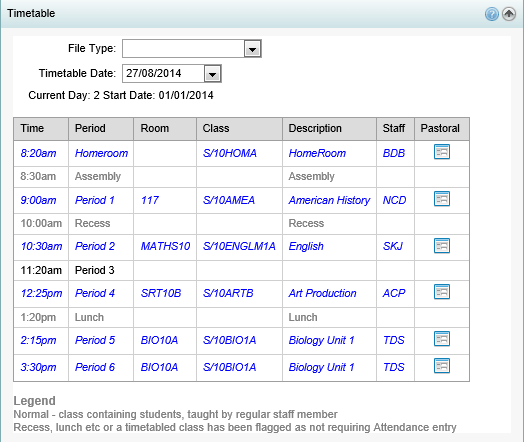
Task: Open class link S/10AMEA
Action: pyautogui.click(x=229, y=200)
